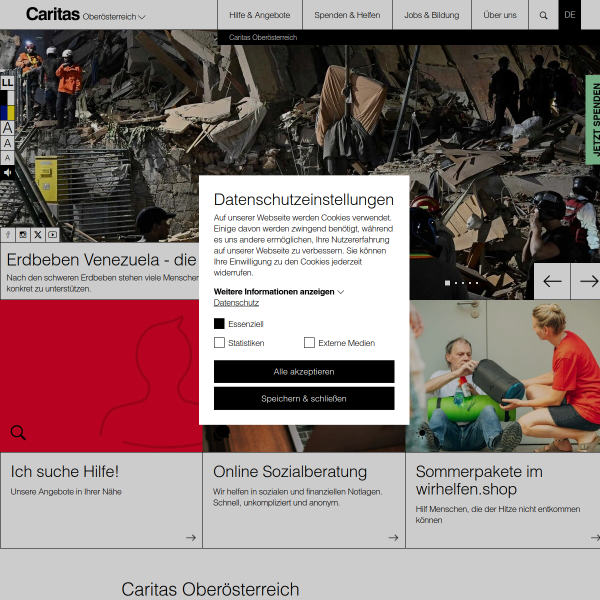Viewport: 600px width, 600px height.
Task: Click the Caritas Oberösterreich heading at page bottom
Action: (x=210, y=589)
